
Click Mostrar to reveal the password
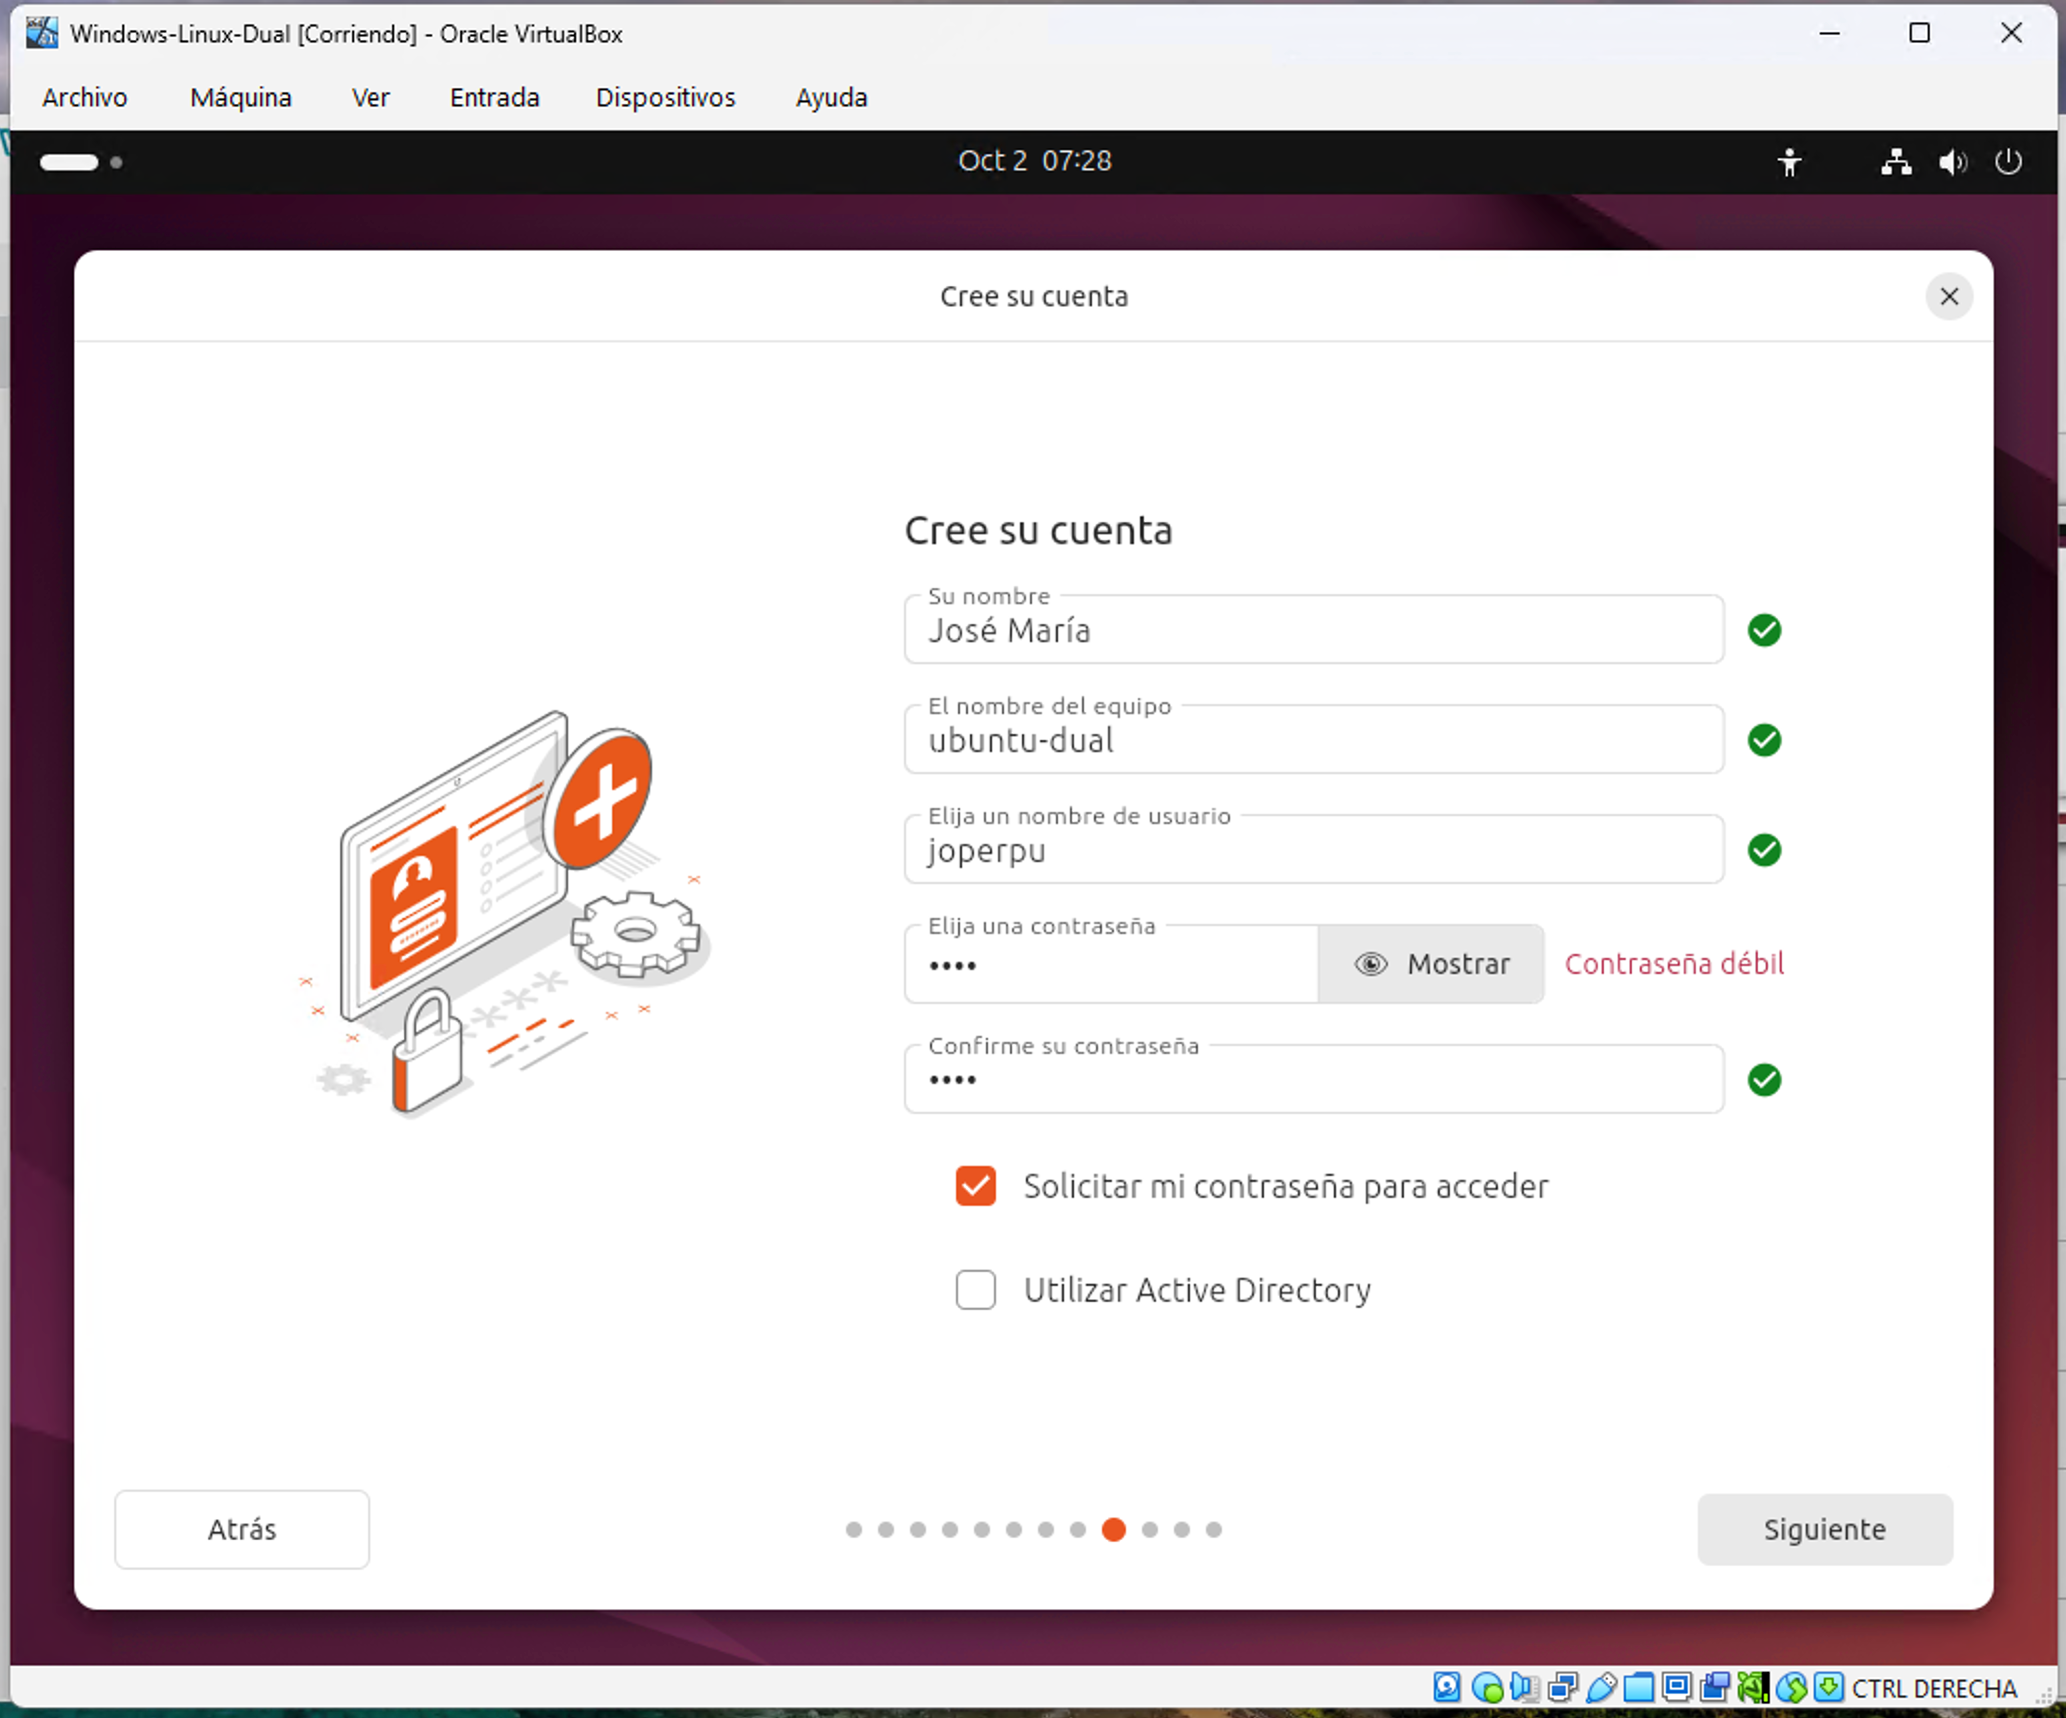point(1431,964)
